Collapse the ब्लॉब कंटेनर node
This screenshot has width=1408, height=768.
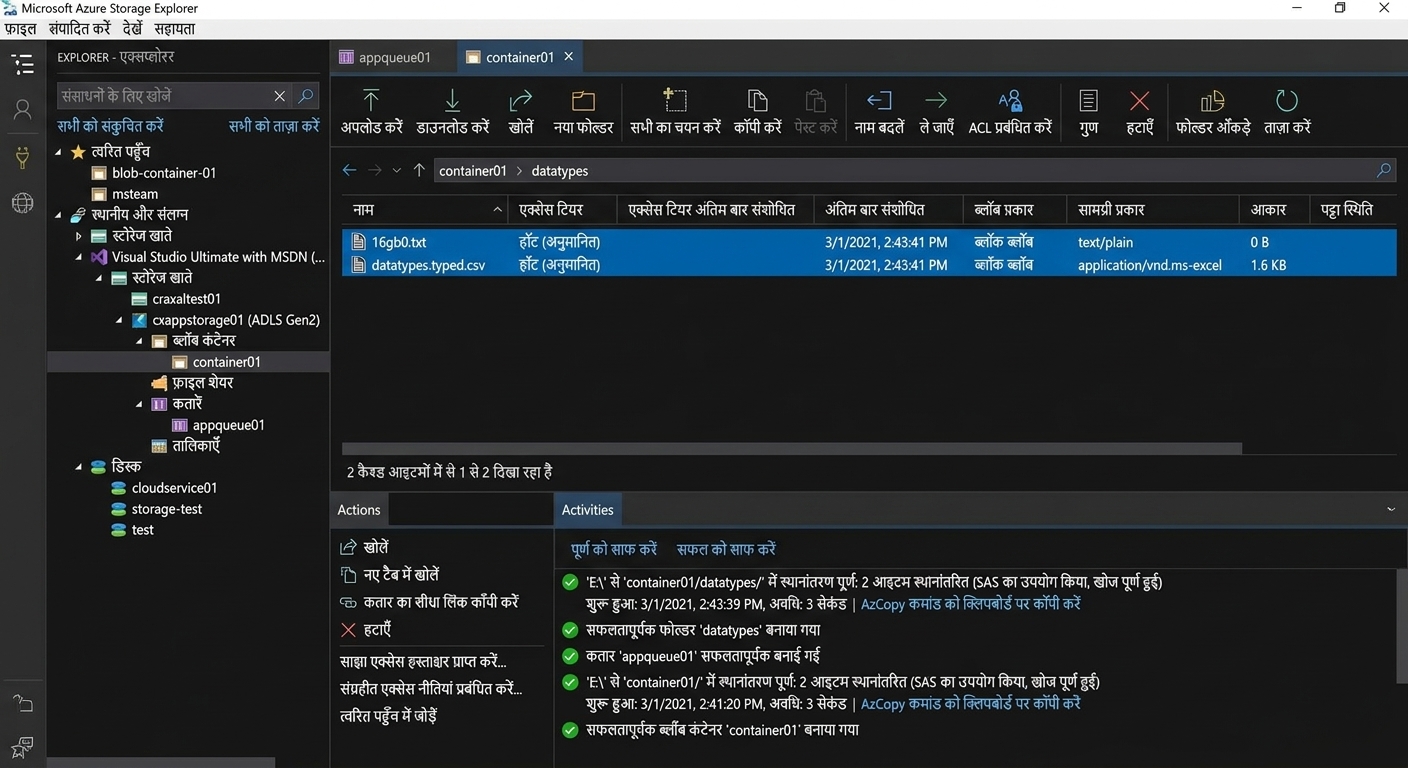click(140, 341)
